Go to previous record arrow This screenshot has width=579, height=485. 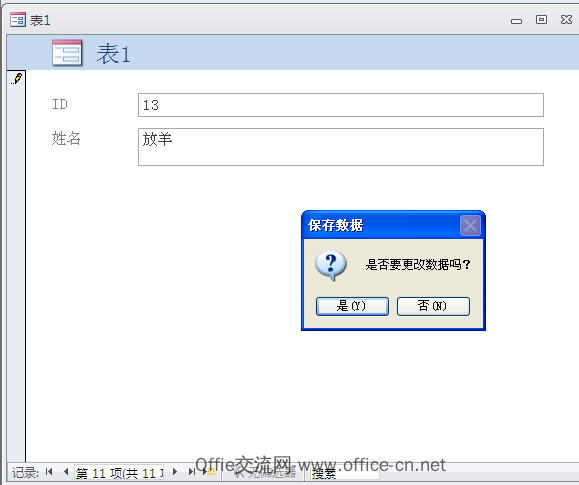(66, 472)
